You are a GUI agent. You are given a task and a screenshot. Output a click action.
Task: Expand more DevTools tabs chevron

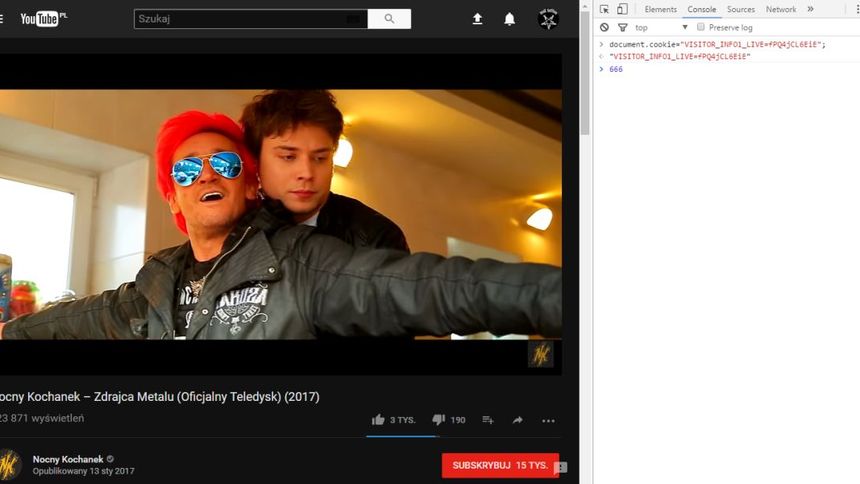[x=810, y=9]
